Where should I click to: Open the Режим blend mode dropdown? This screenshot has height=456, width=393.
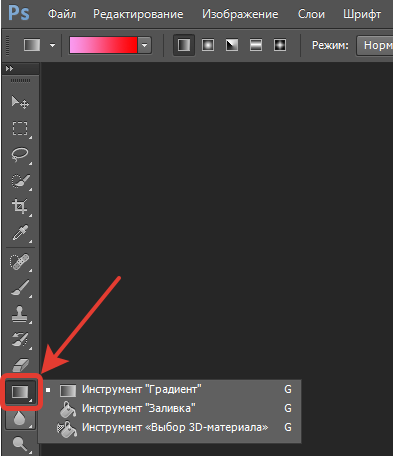(x=375, y=45)
